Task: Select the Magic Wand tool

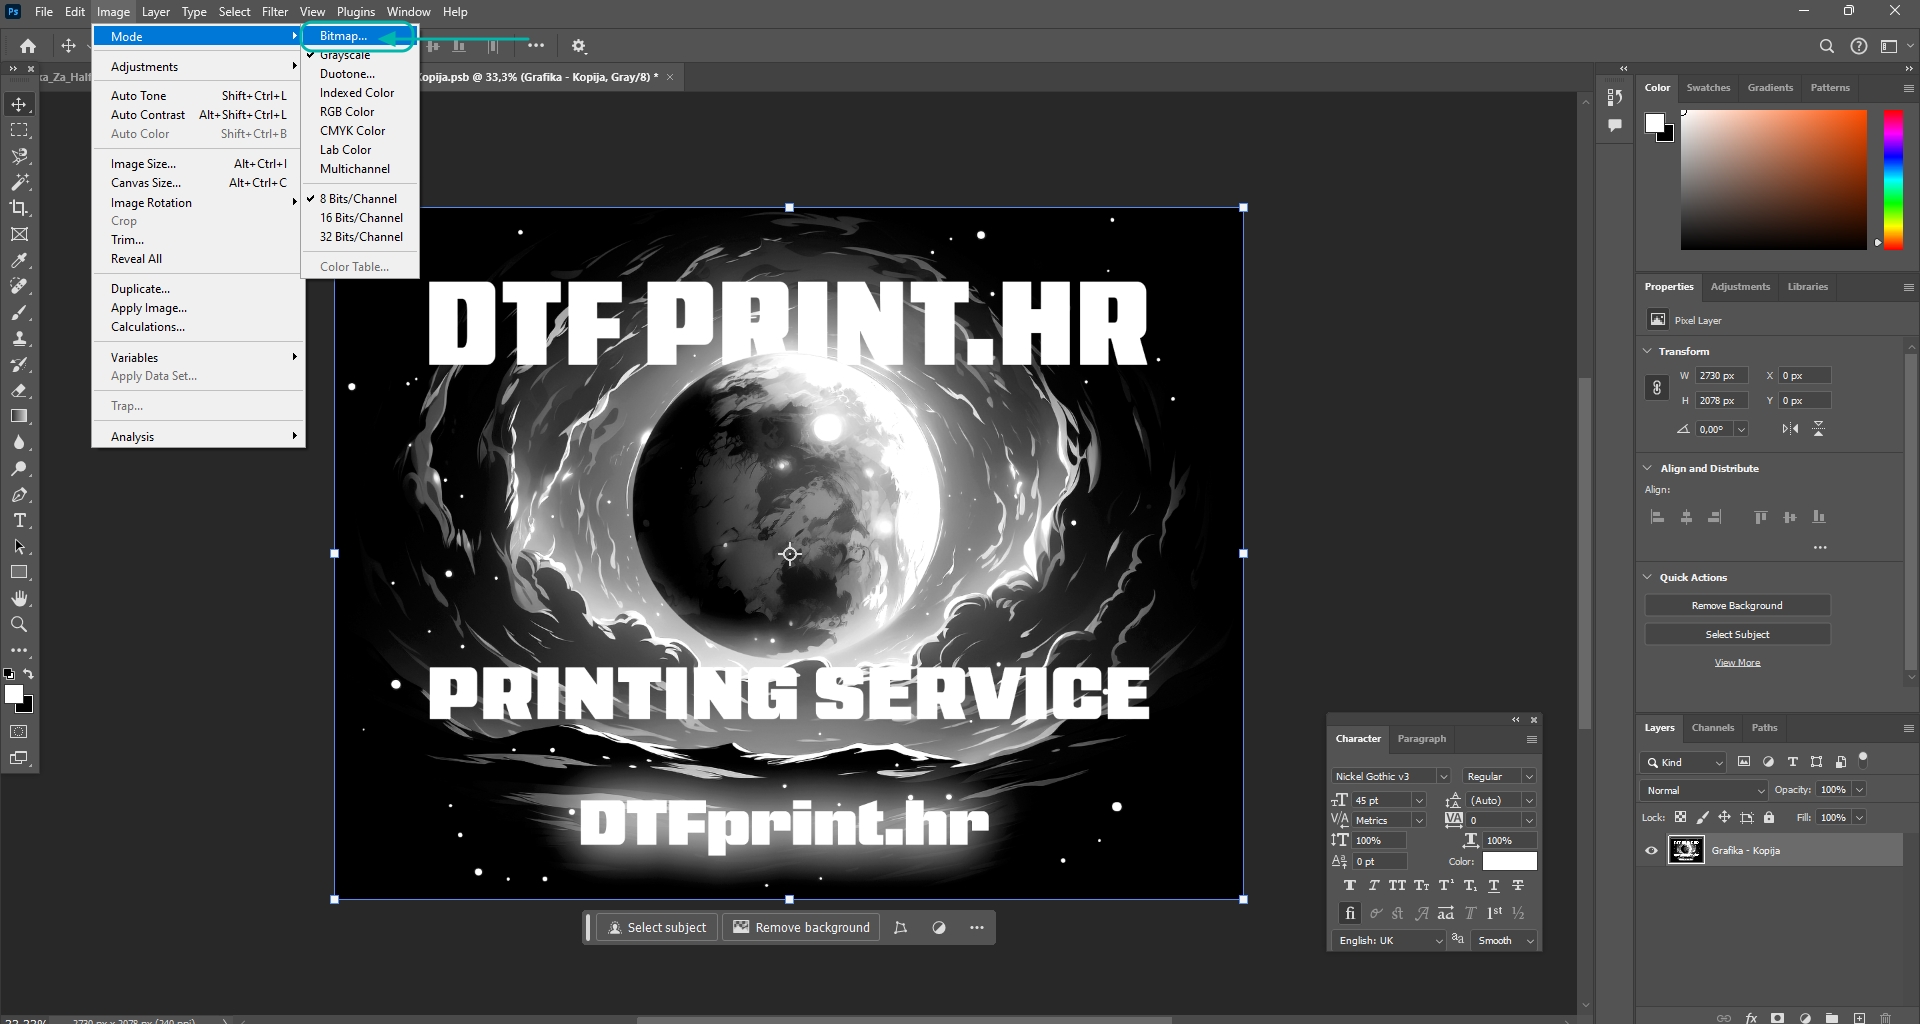Action: 19,182
